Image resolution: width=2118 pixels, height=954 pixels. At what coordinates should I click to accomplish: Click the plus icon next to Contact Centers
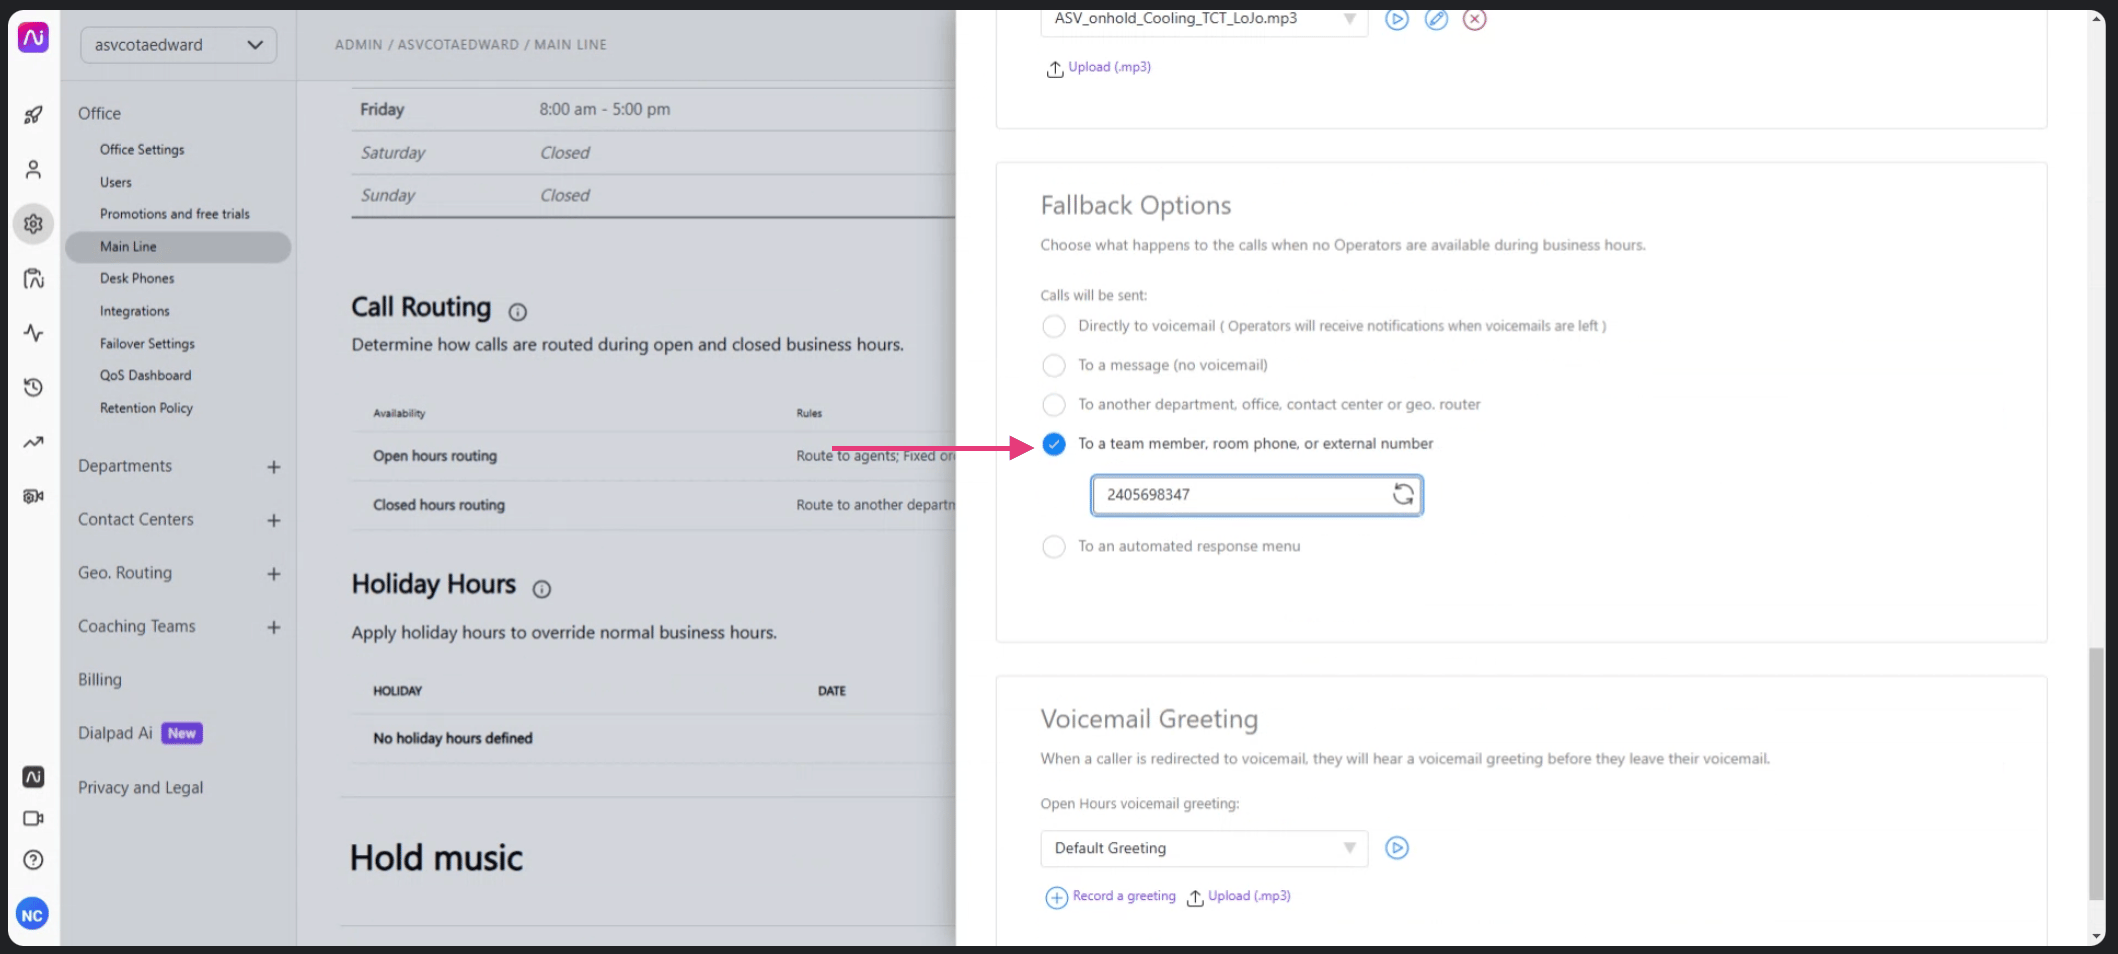[x=274, y=520]
